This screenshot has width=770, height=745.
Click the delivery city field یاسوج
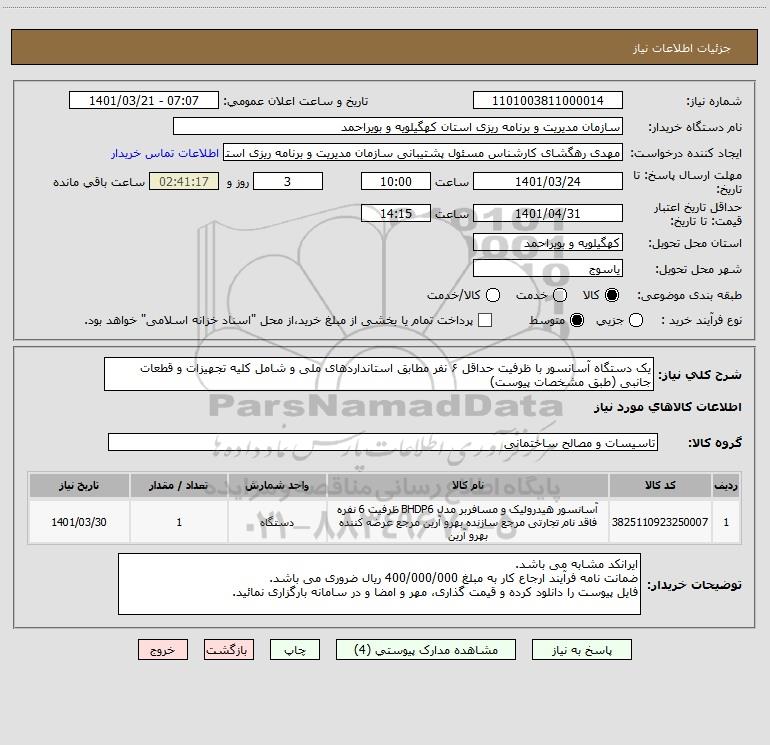(548, 268)
